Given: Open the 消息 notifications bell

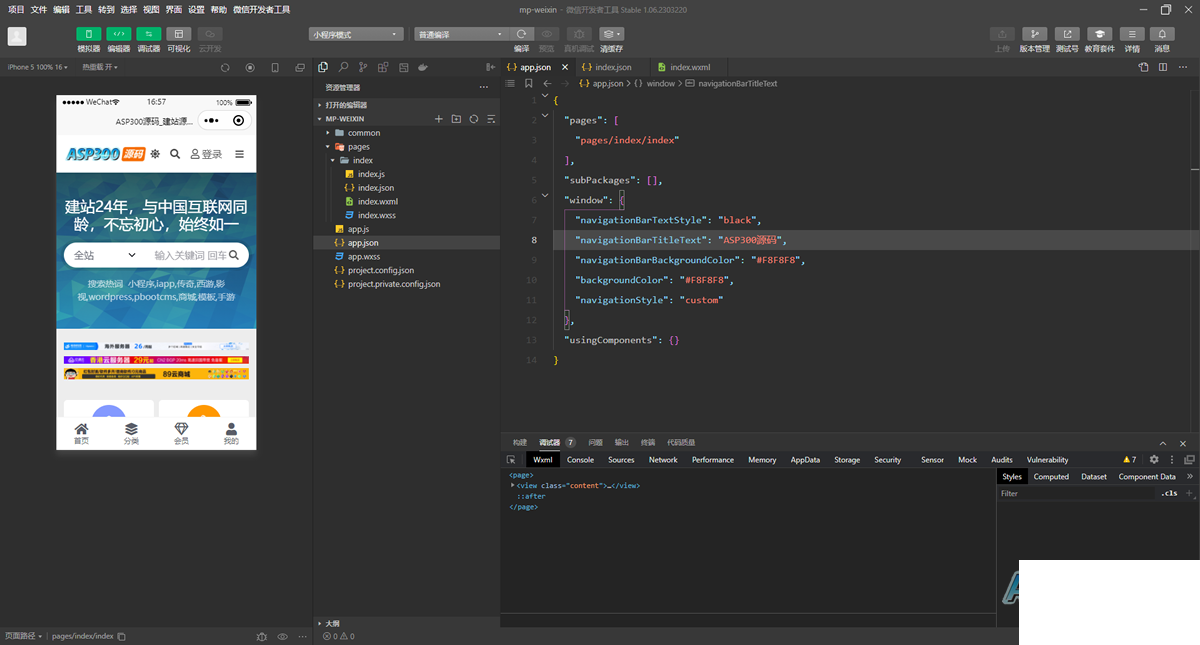Looking at the screenshot, I should coord(1162,34).
